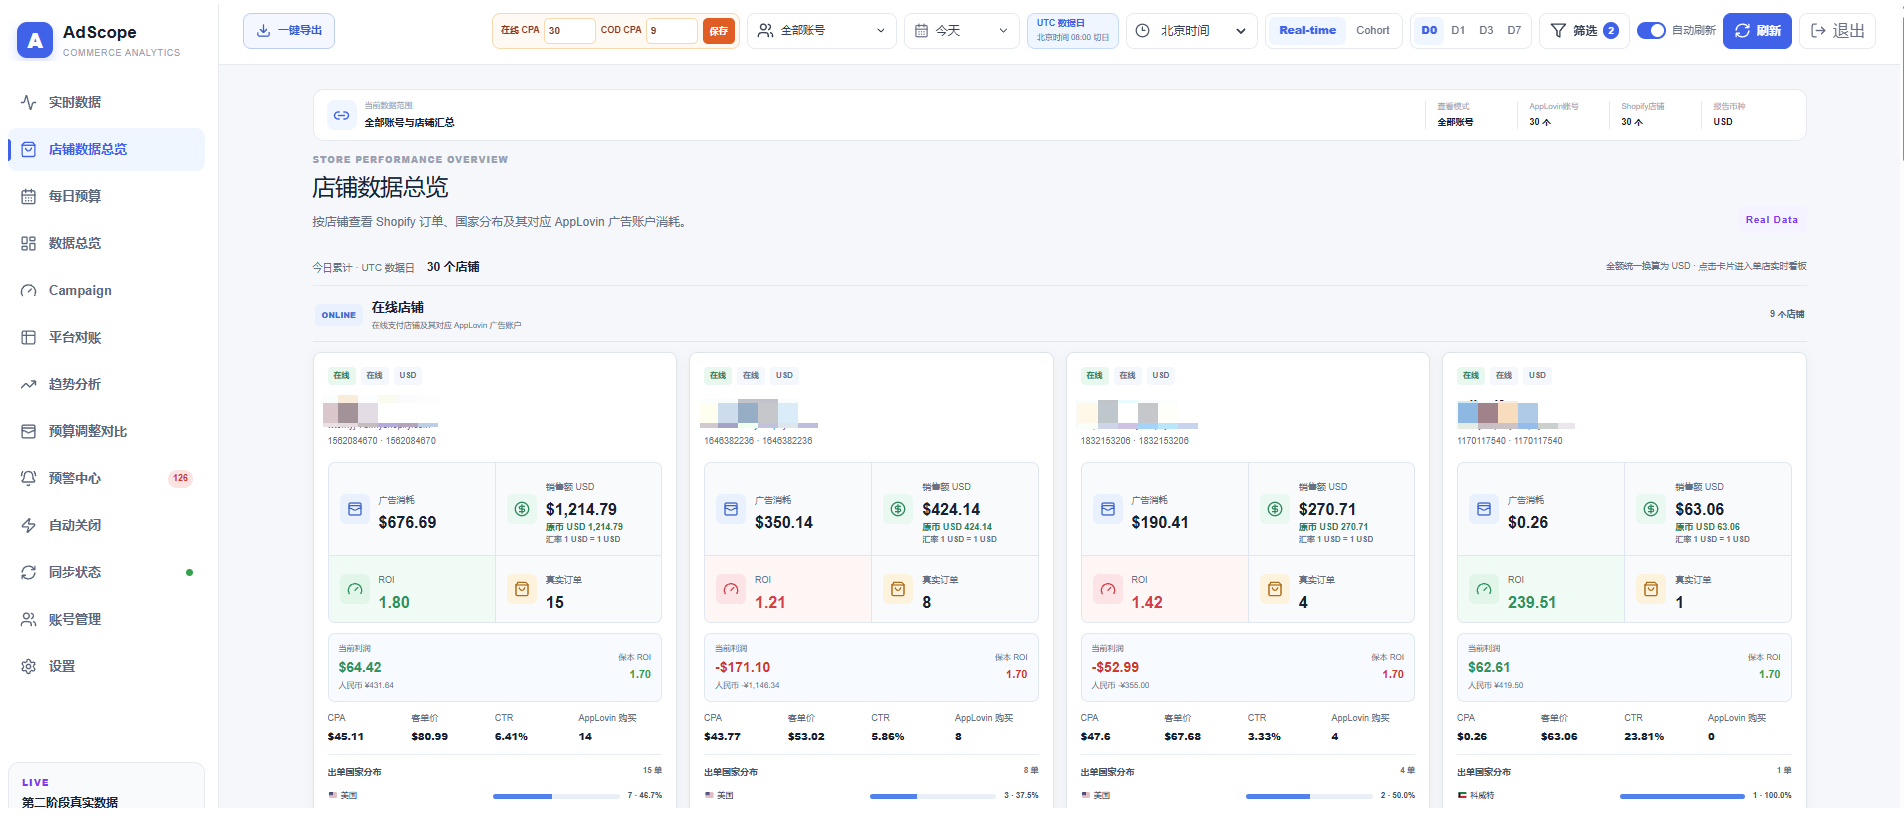Switch to the Cohort view tab

click(1372, 31)
